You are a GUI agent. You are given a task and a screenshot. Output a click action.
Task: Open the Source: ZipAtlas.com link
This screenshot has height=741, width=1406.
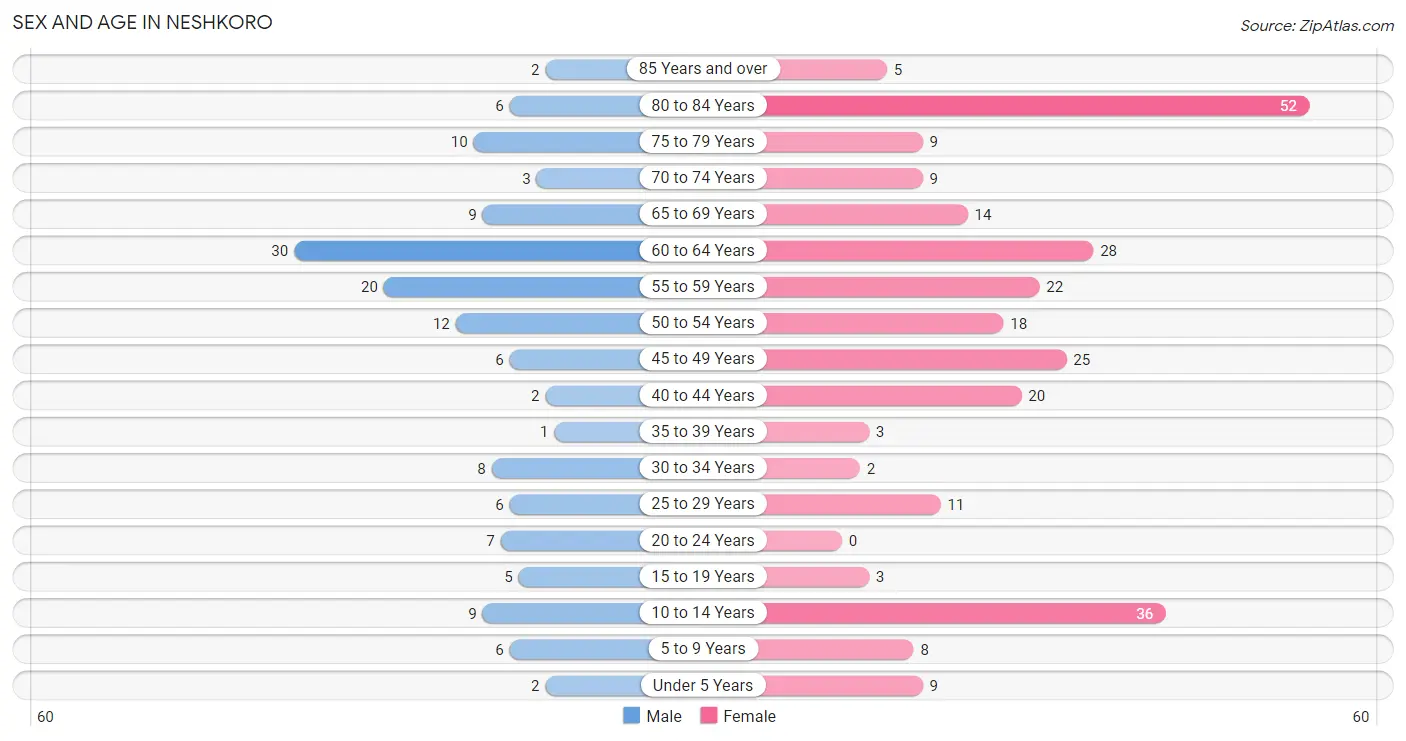pyautogui.click(x=1317, y=26)
